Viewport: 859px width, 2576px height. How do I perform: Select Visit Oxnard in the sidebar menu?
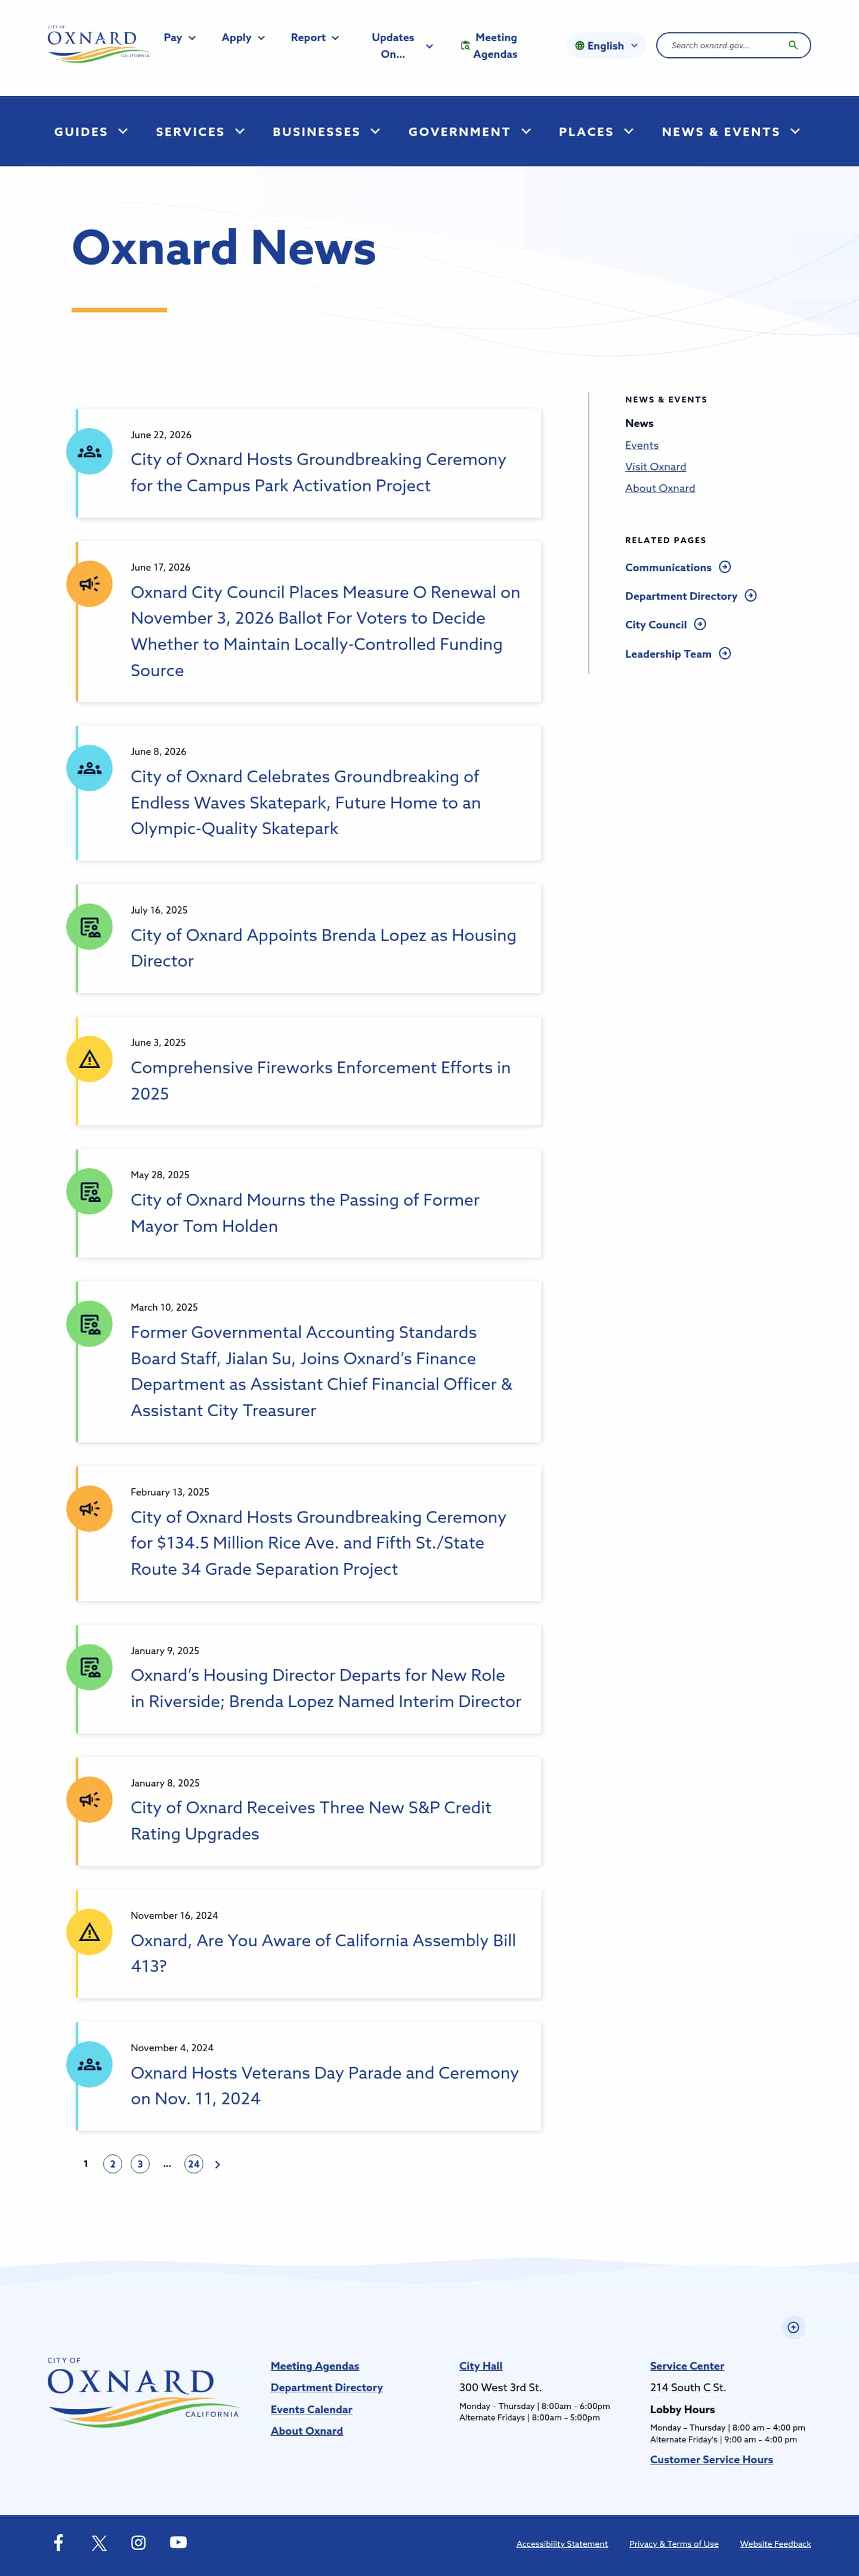coord(656,467)
